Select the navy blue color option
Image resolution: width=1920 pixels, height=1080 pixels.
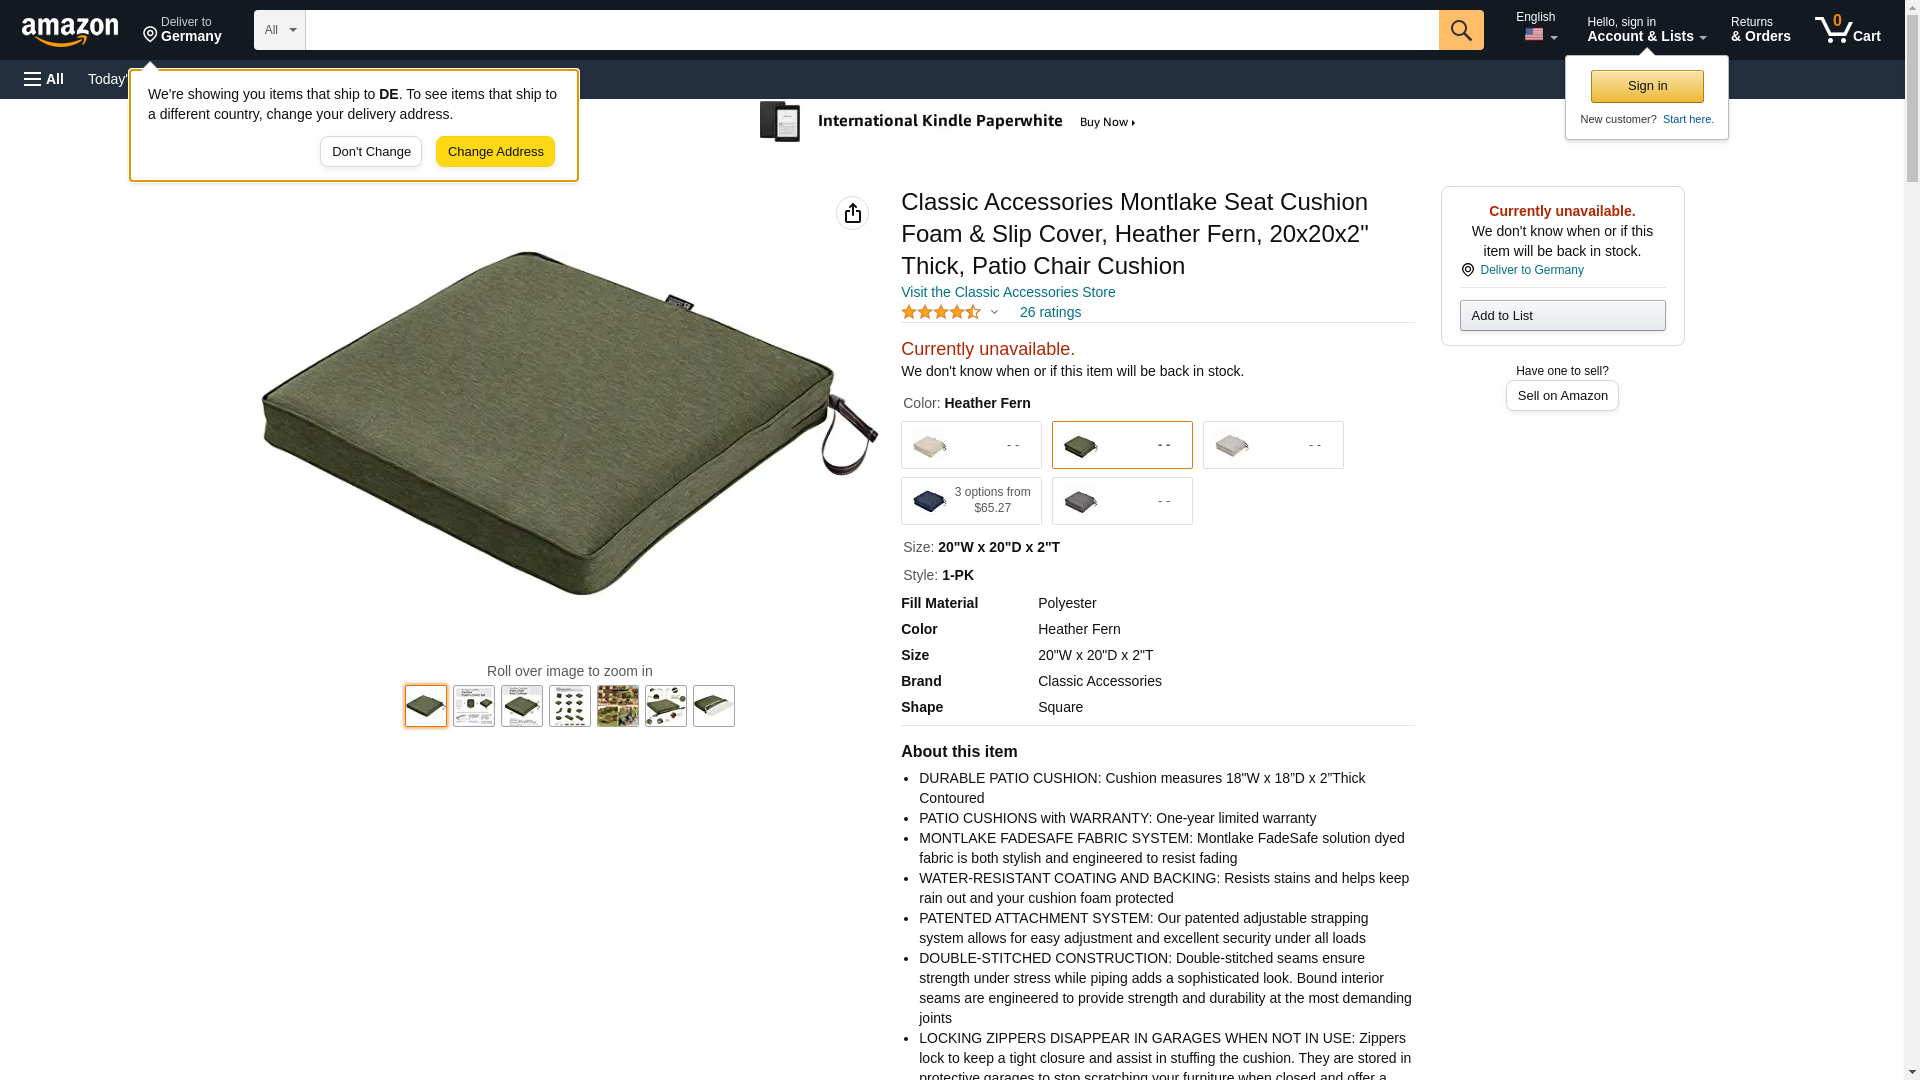(x=971, y=501)
